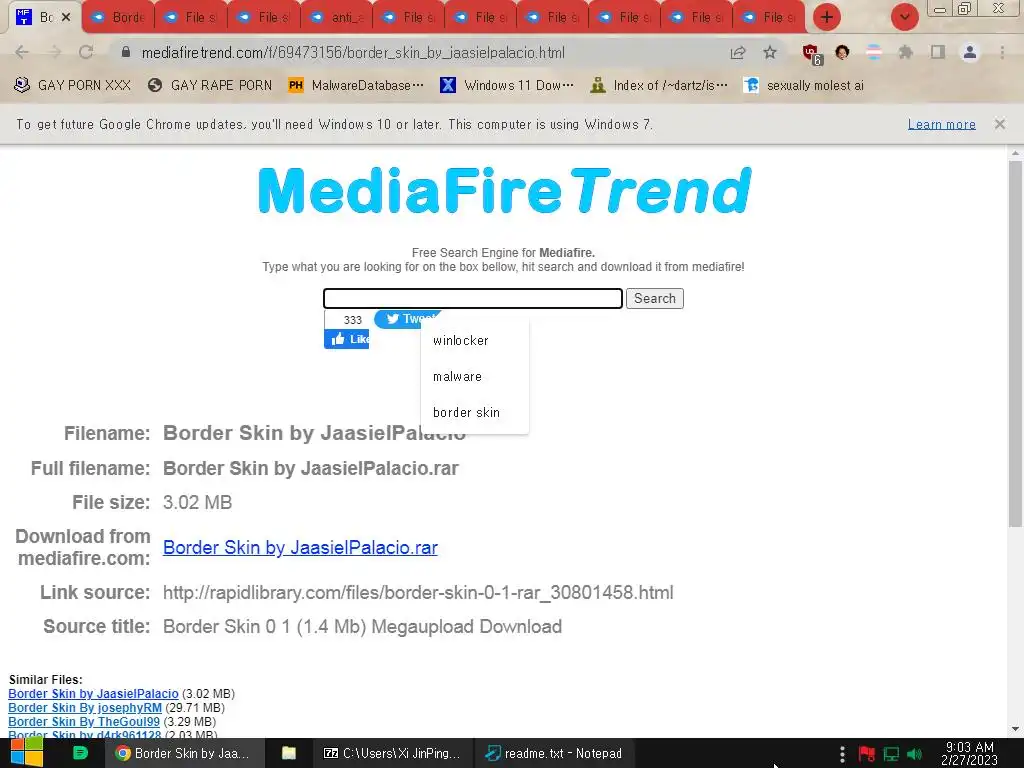Switch to the second tab labeled Borde
This screenshot has height=768, width=1024.
click(x=118, y=18)
